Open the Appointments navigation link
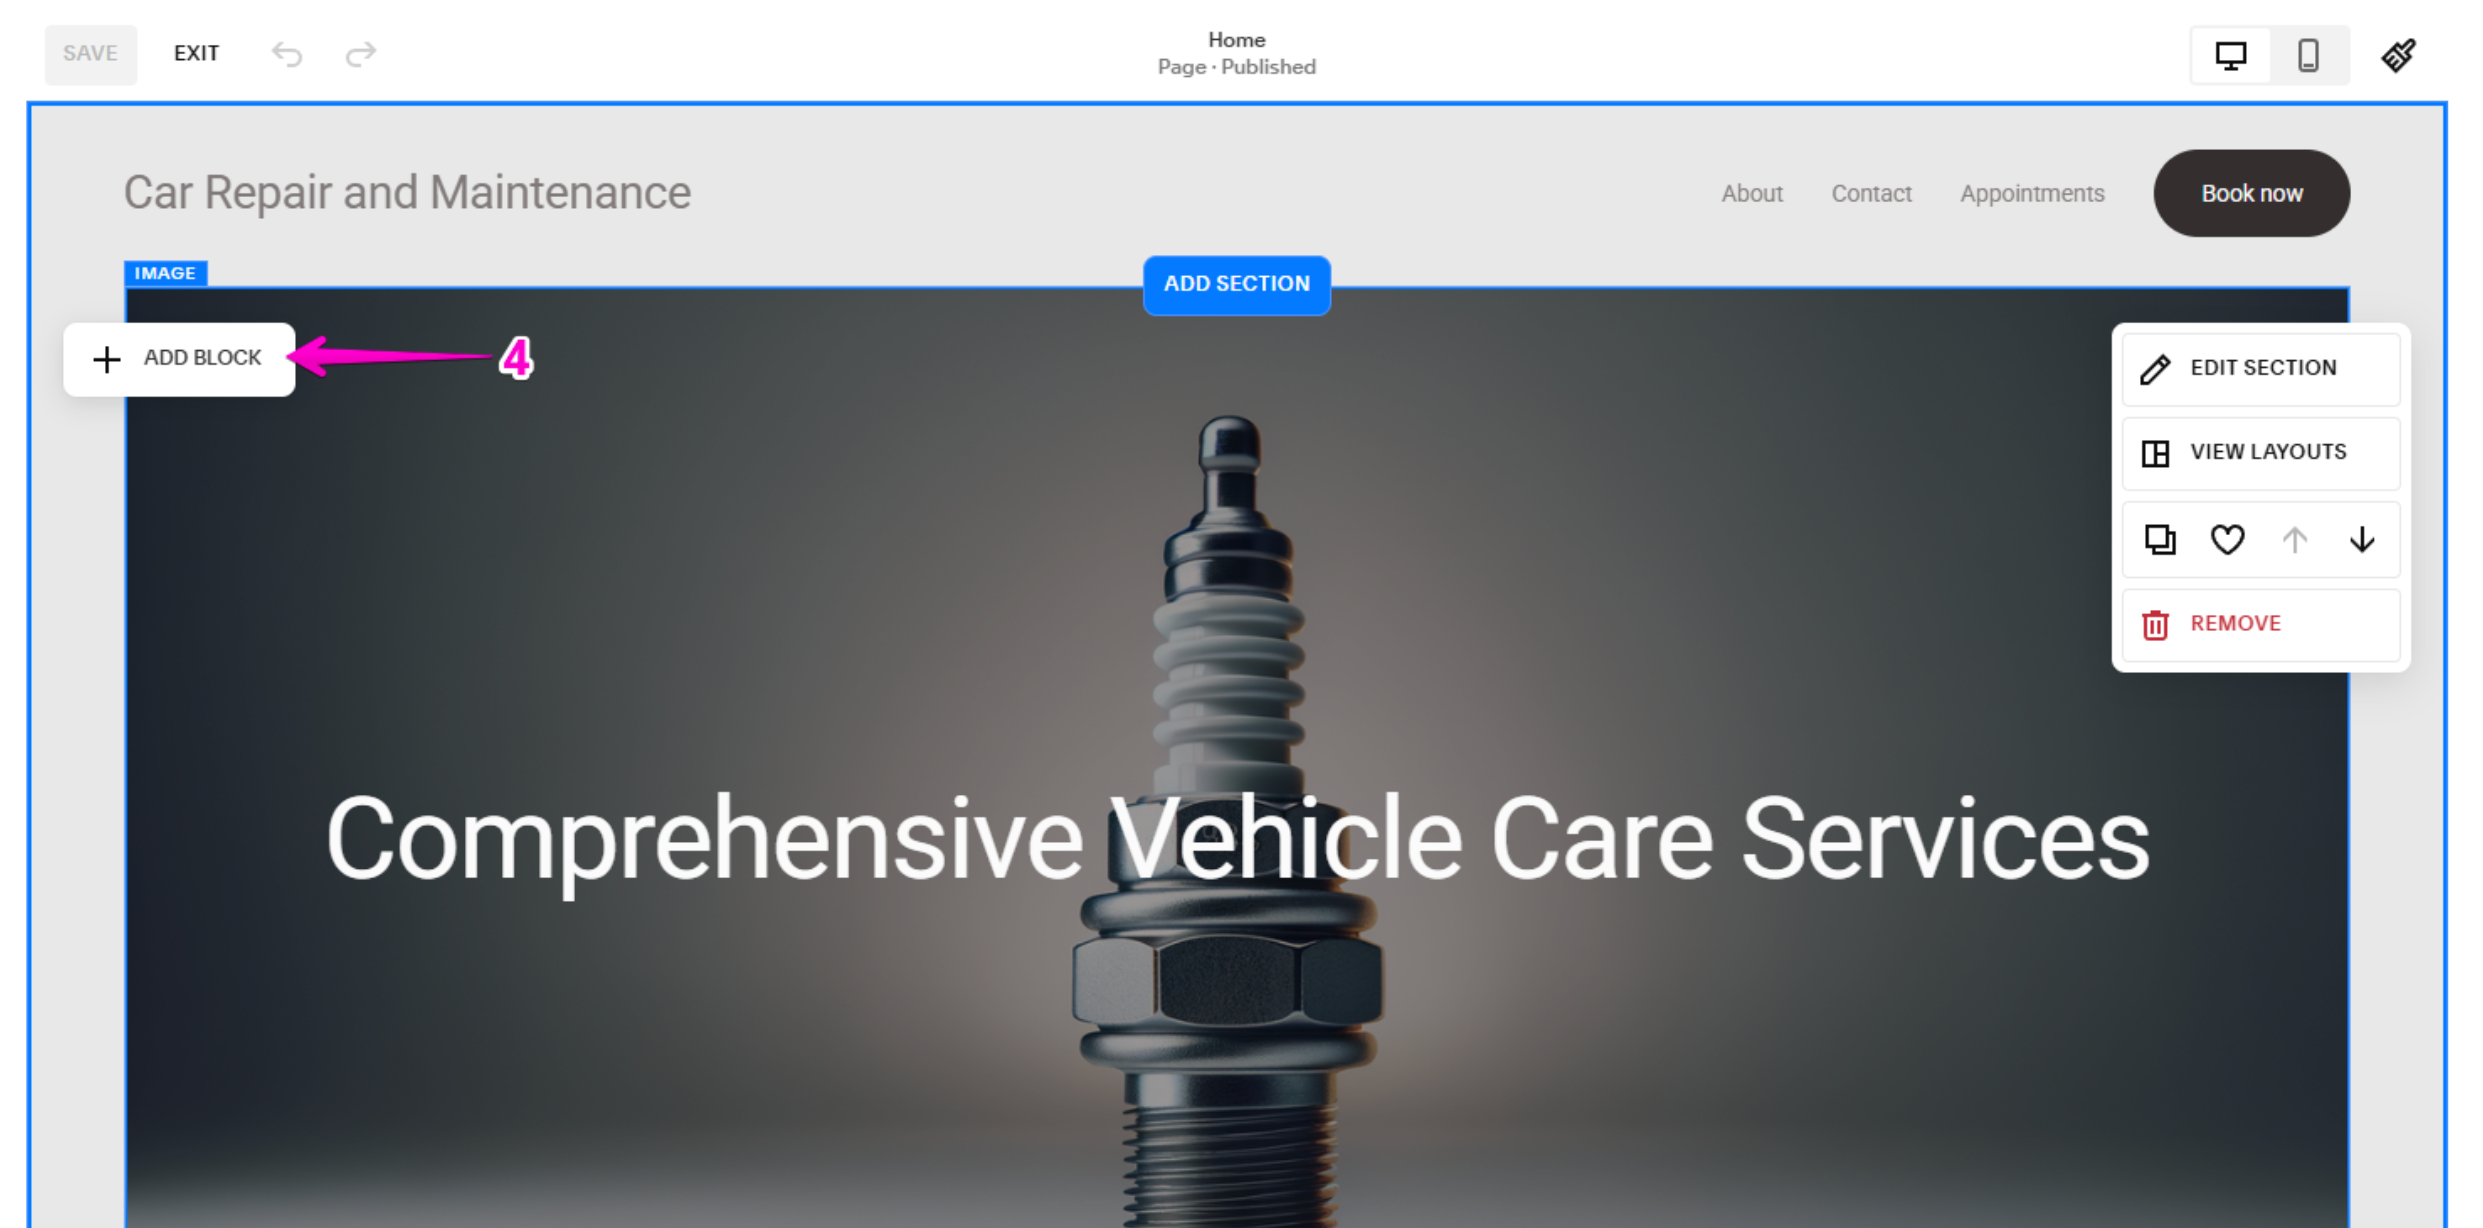Screen dimensions: 2483x1228 (2032, 194)
